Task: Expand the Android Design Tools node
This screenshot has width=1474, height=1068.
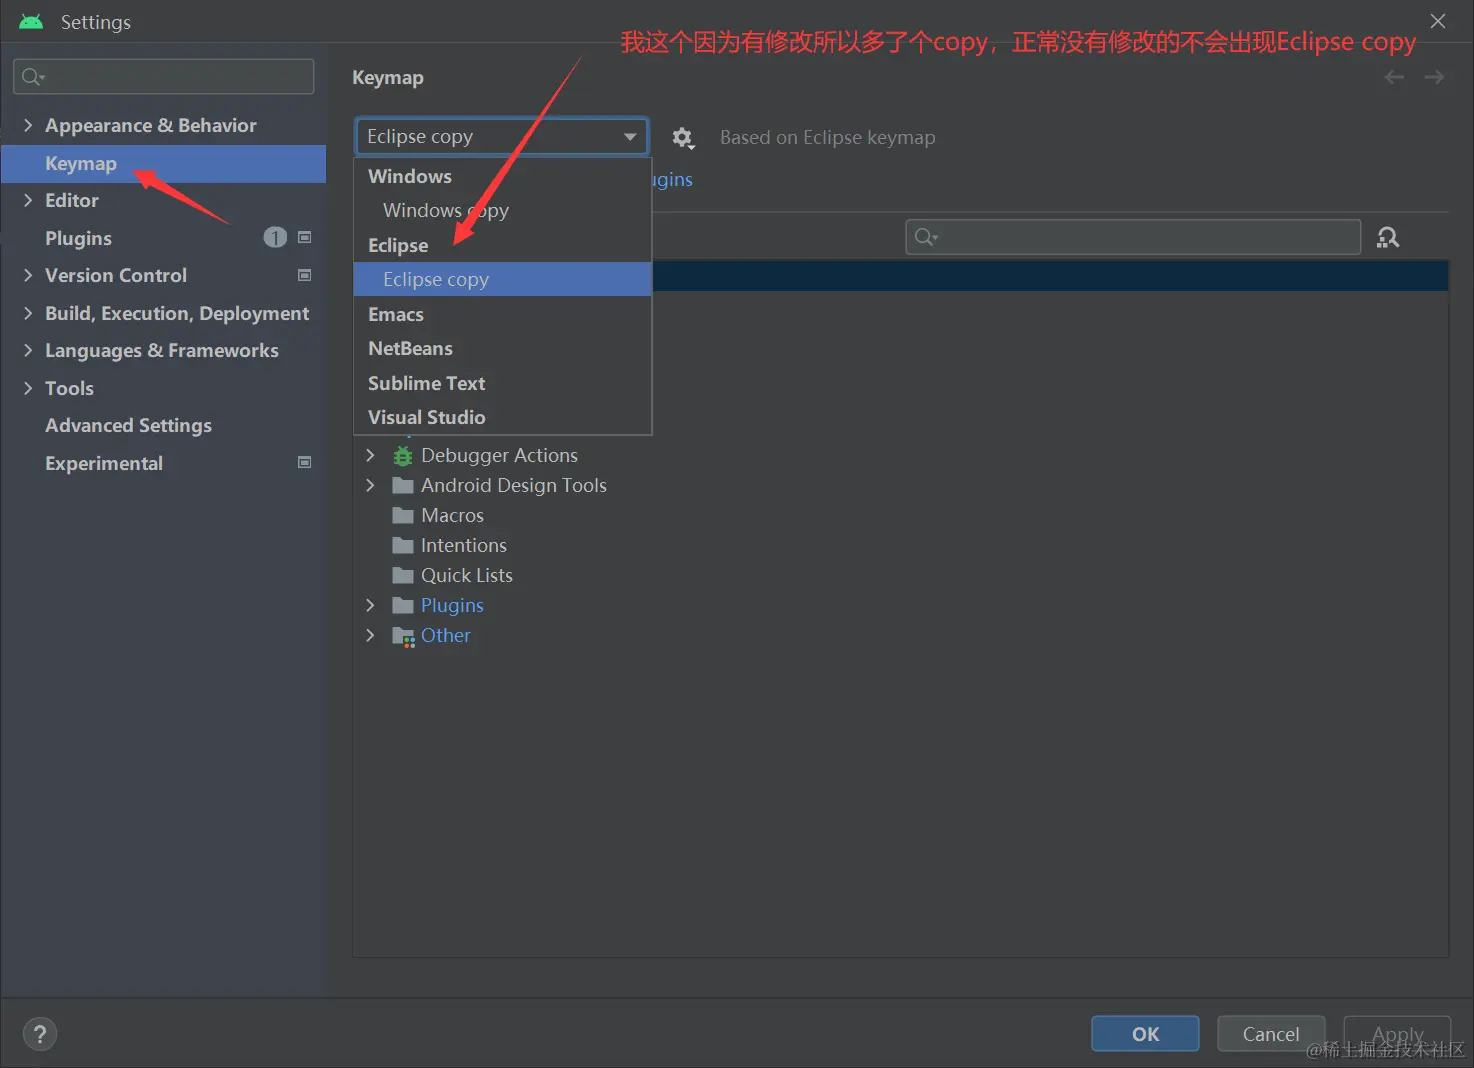Action: pos(371,485)
